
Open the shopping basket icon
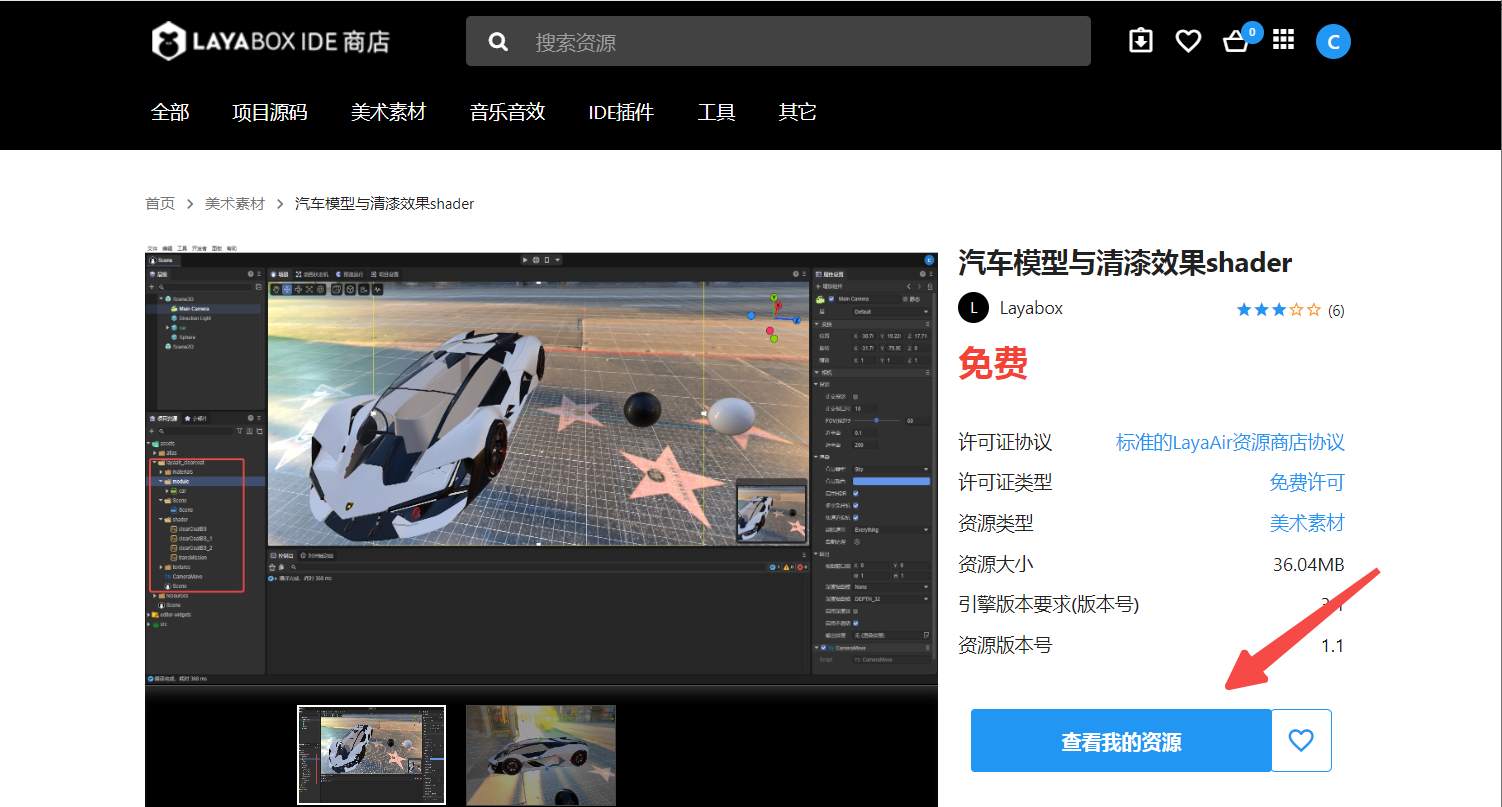(1236, 42)
